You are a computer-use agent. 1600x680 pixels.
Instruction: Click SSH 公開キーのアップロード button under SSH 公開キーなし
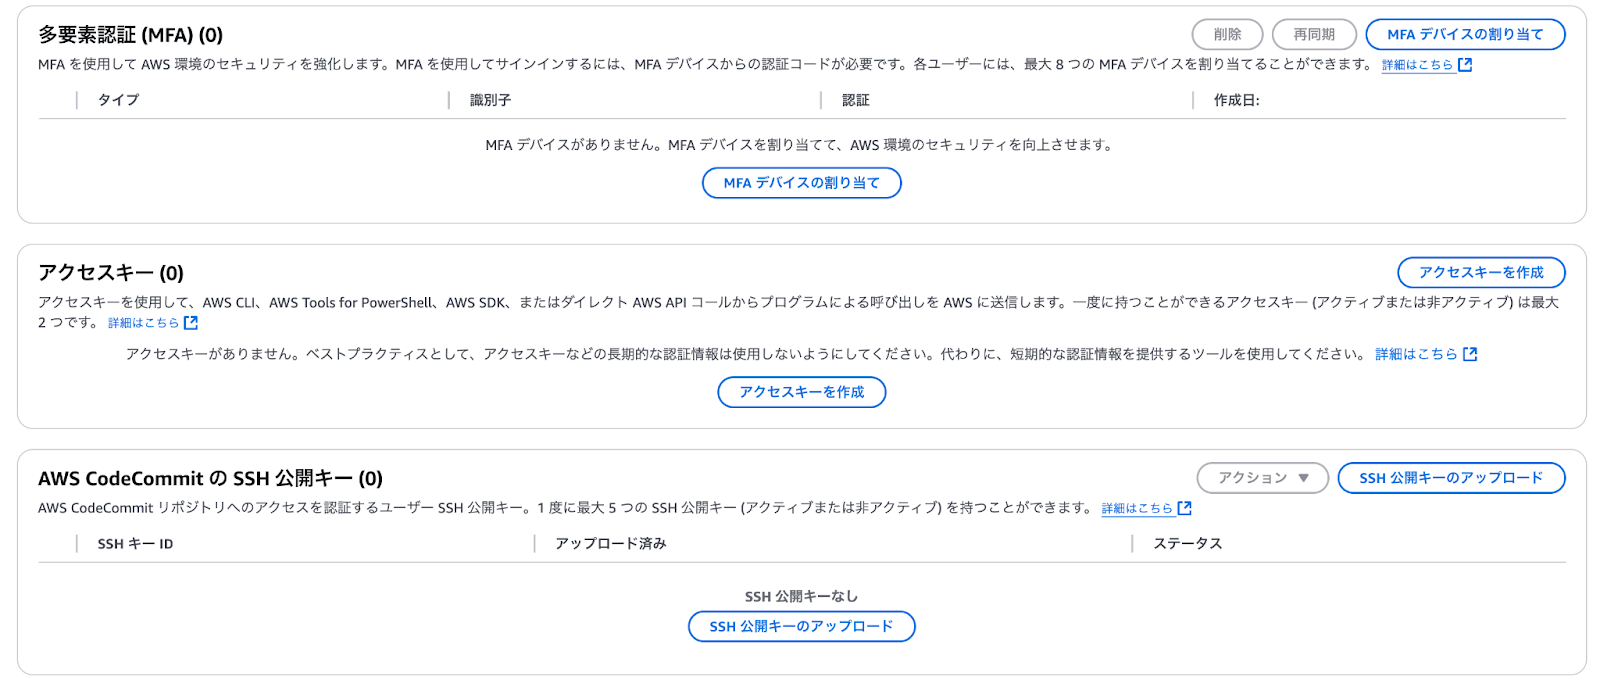pyautogui.click(x=802, y=626)
